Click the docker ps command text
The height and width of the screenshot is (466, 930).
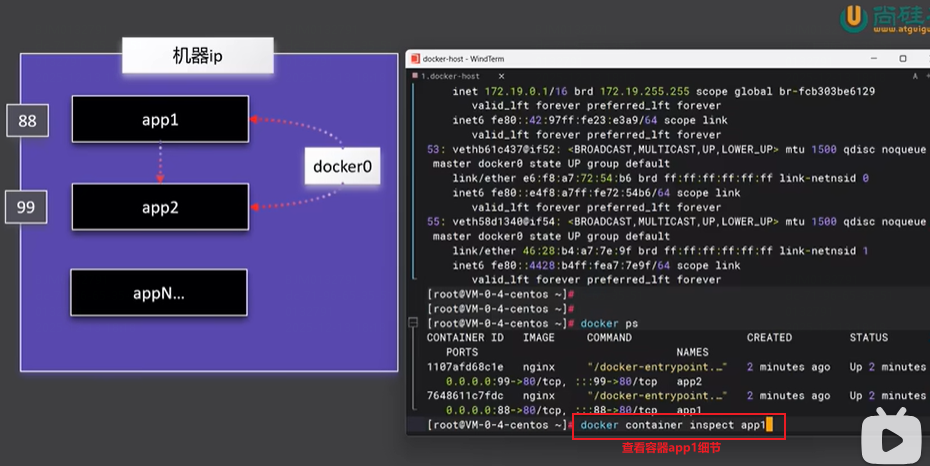[609, 323]
